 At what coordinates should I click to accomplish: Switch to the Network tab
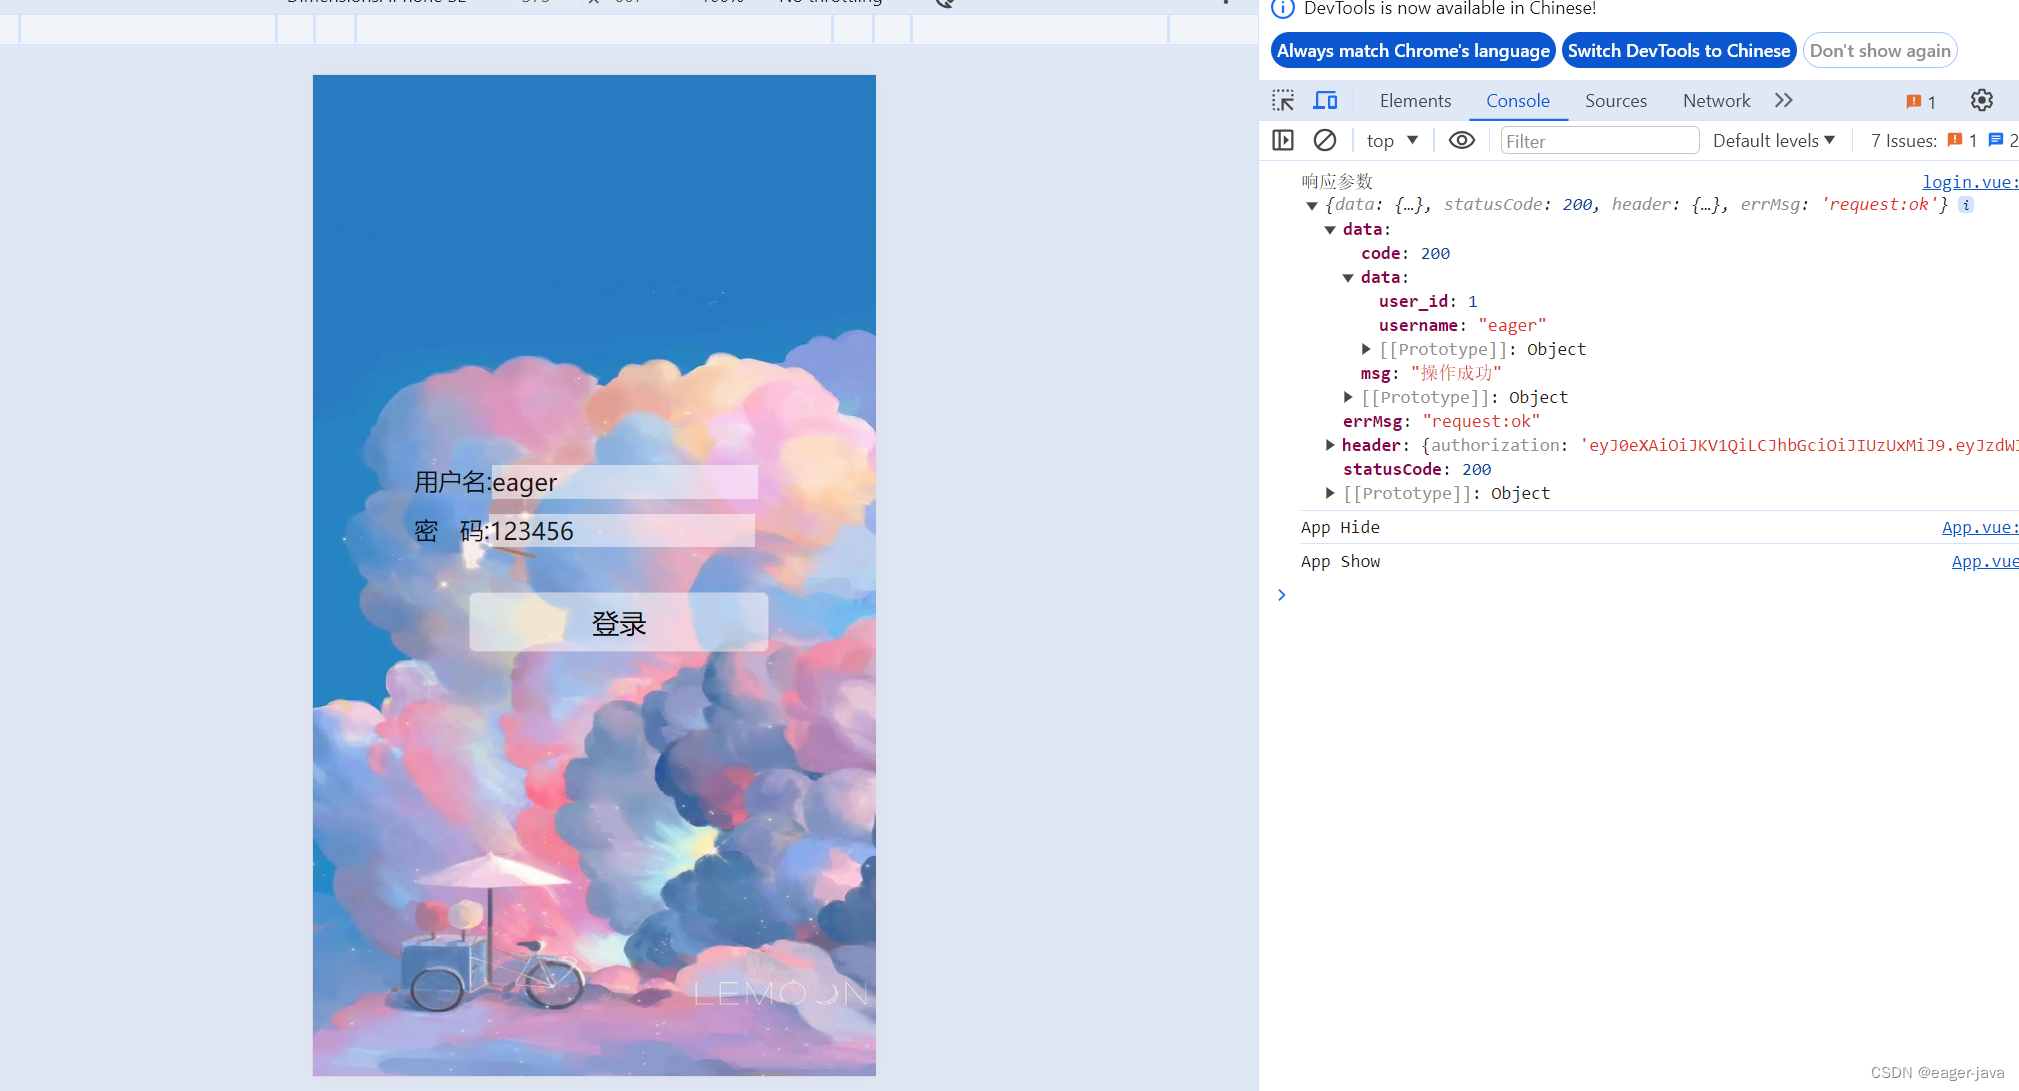tap(1716, 101)
